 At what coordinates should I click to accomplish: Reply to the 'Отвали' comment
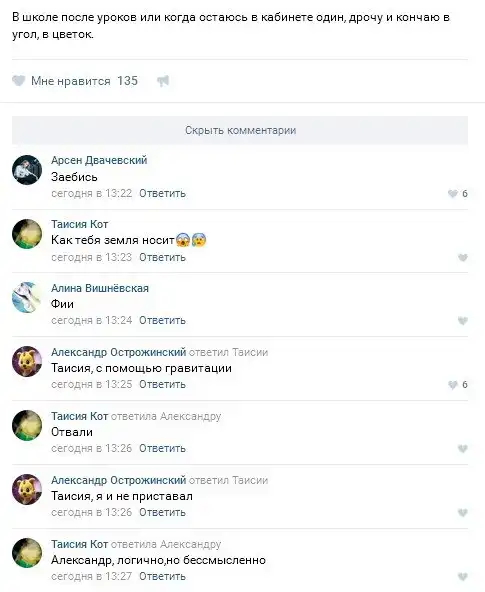162,448
